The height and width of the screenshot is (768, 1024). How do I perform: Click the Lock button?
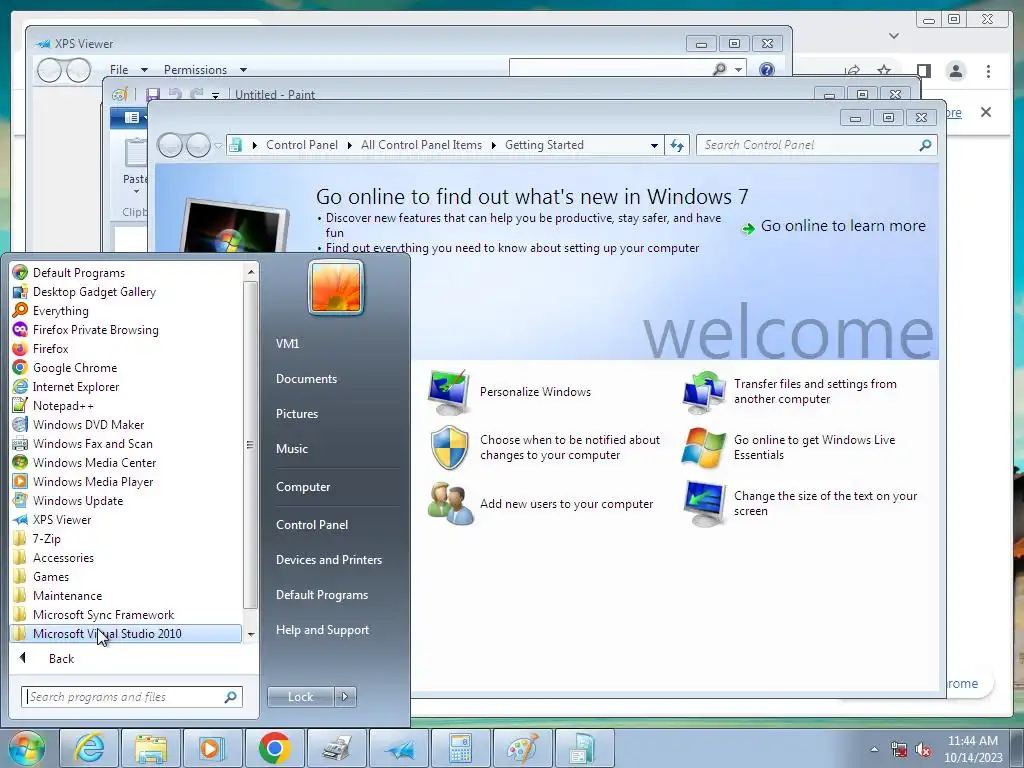pos(300,697)
